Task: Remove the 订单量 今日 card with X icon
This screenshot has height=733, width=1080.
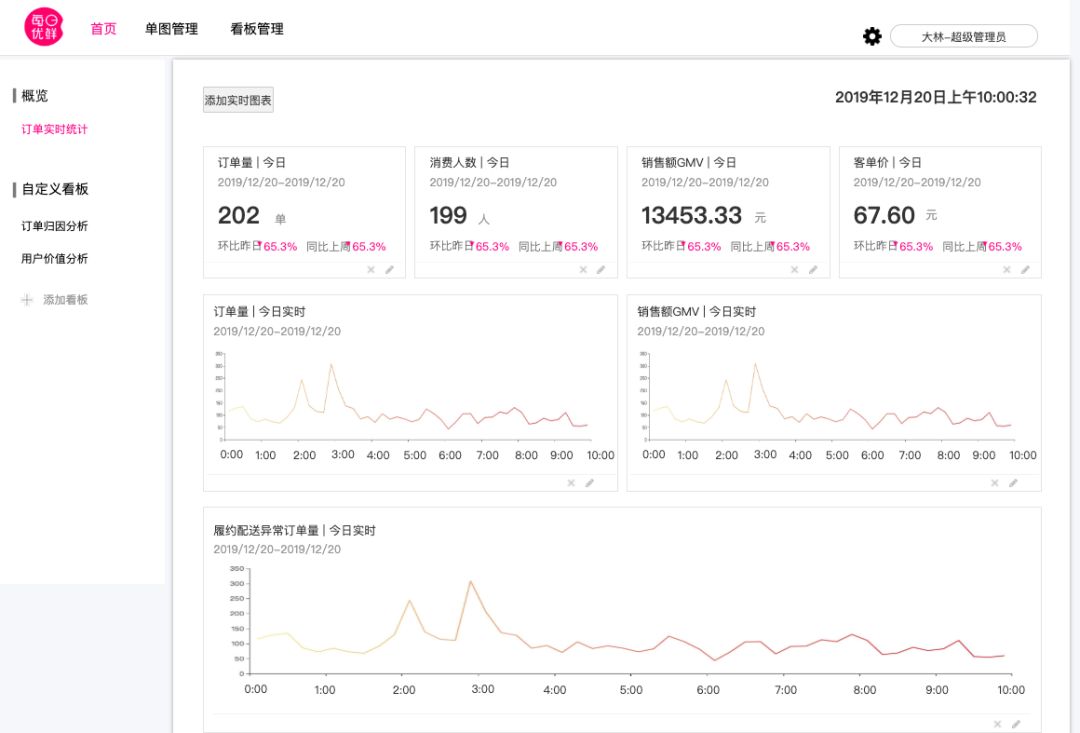Action: [371, 269]
